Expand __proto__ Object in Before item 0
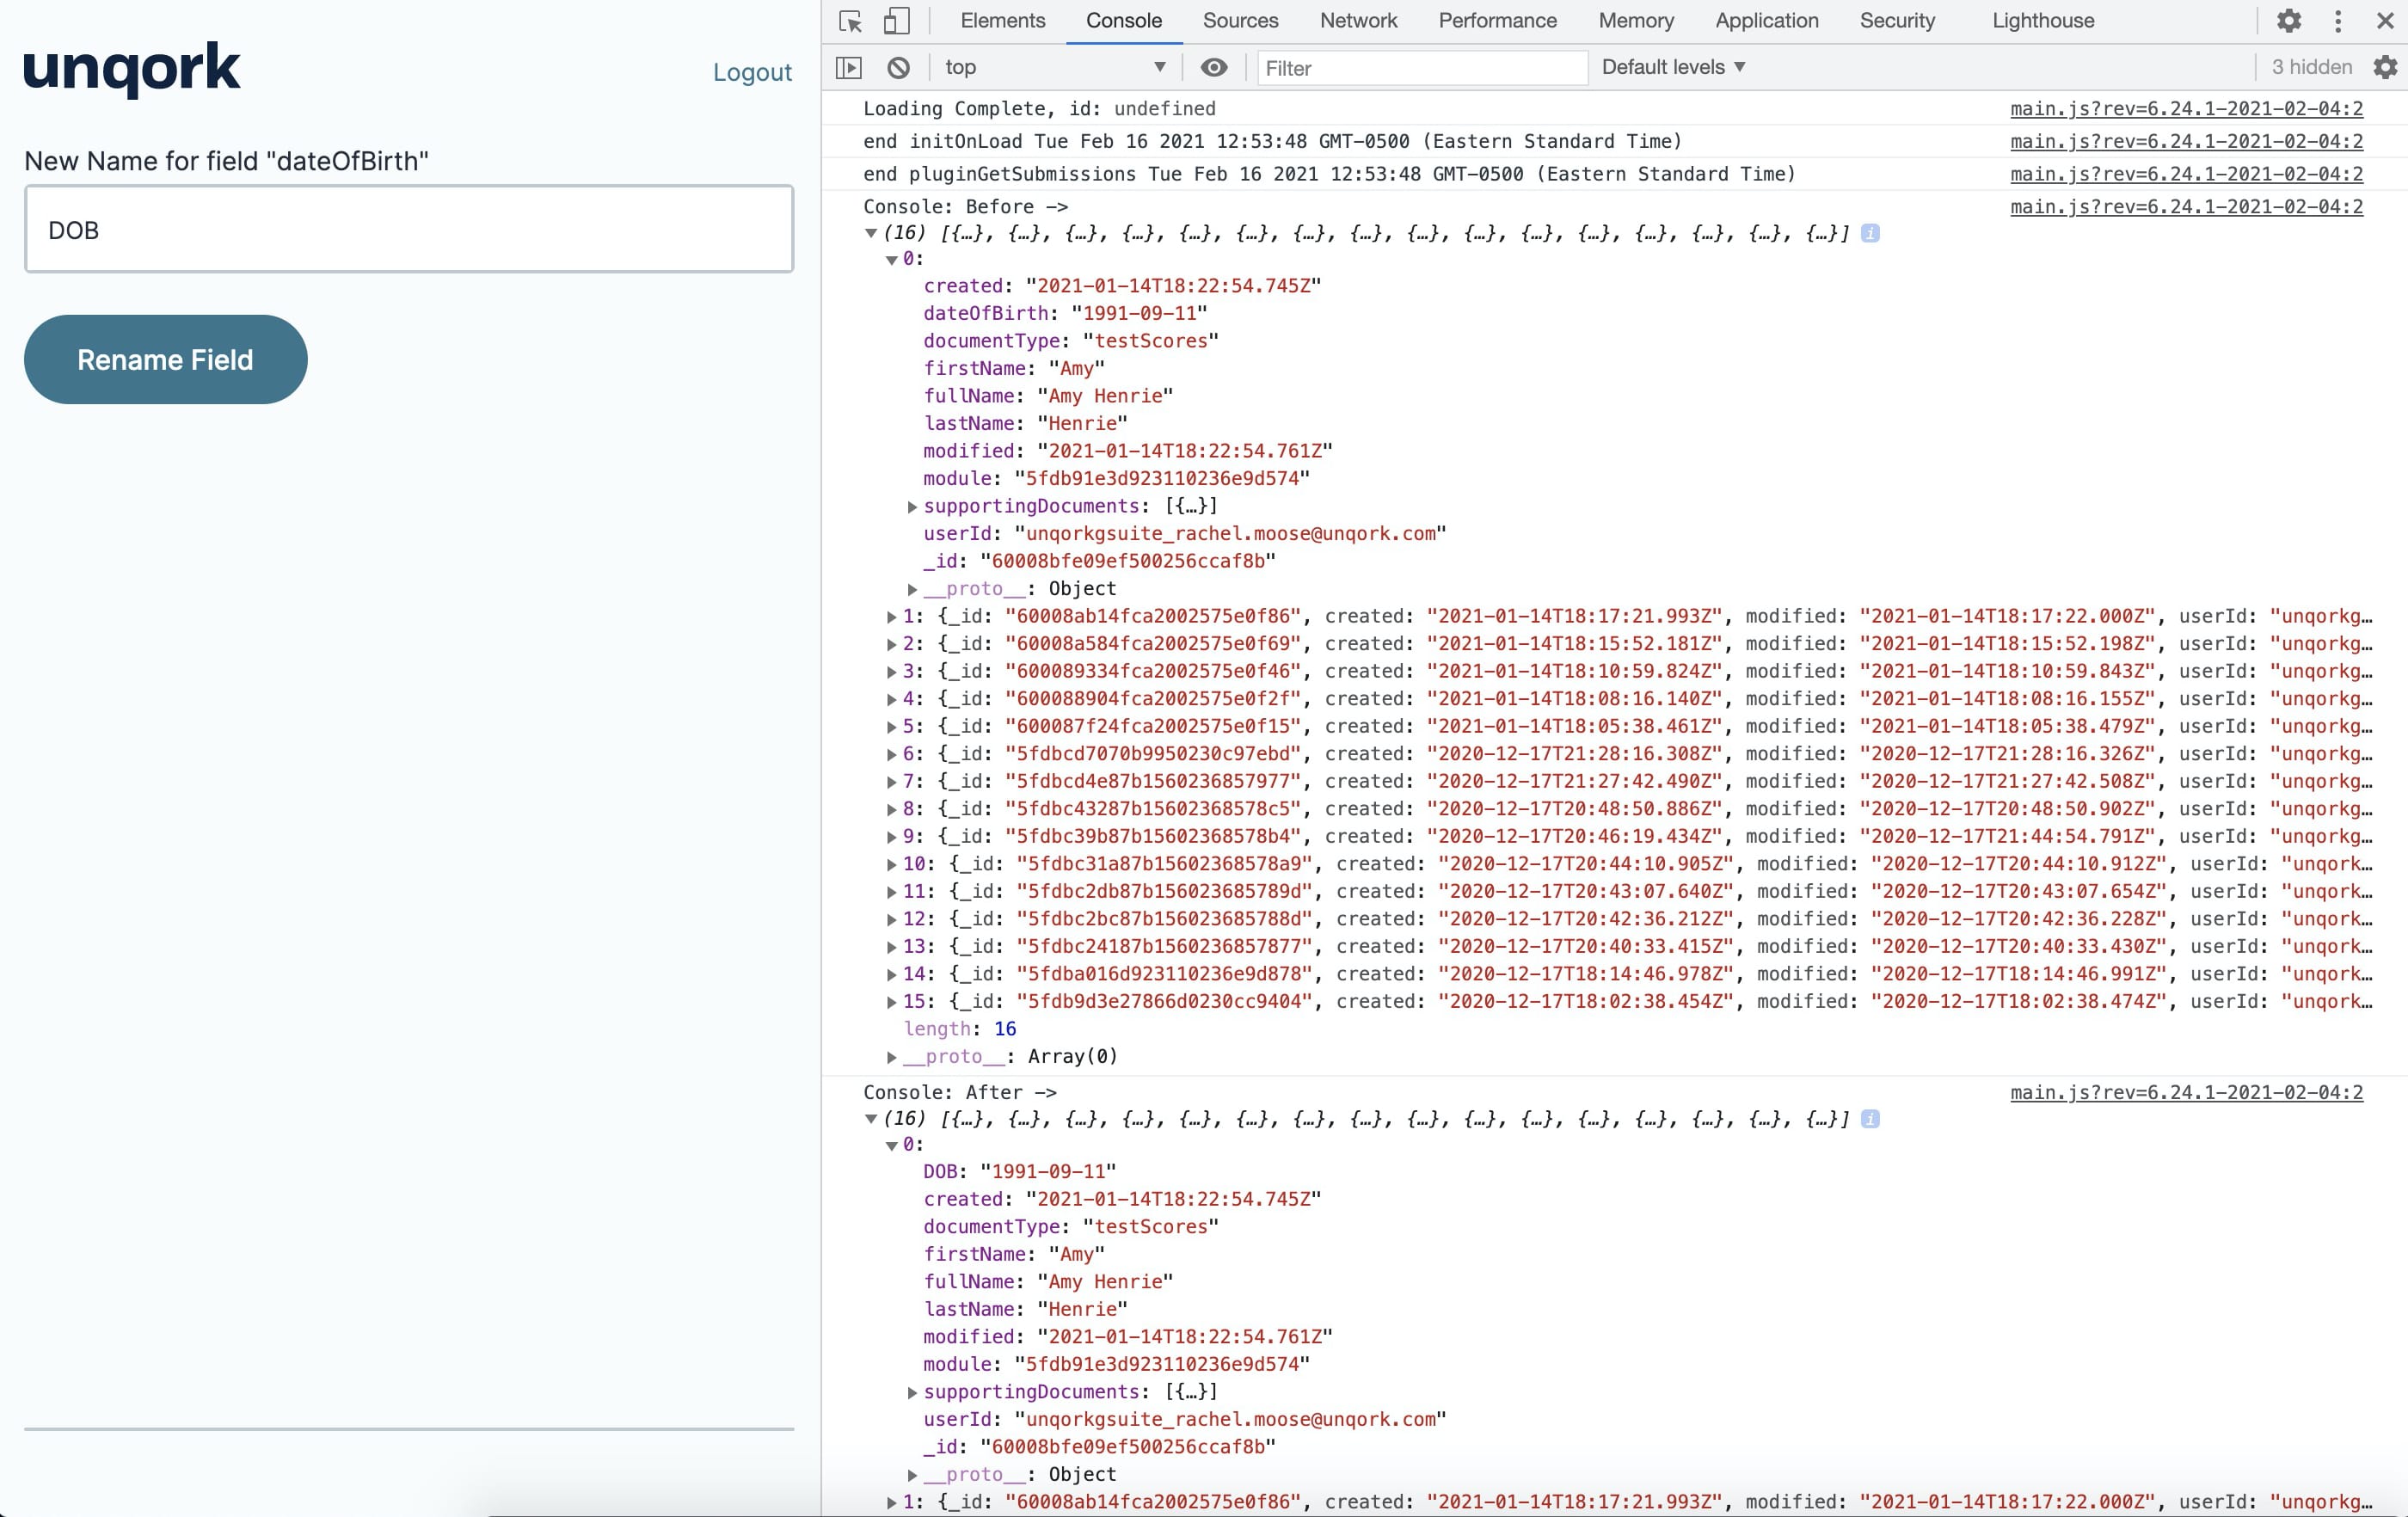 coord(912,590)
